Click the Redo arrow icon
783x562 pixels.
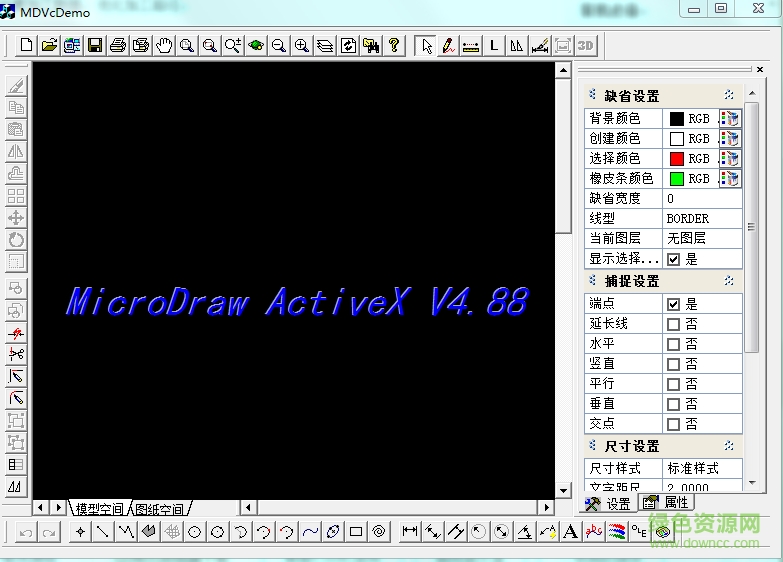49,532
